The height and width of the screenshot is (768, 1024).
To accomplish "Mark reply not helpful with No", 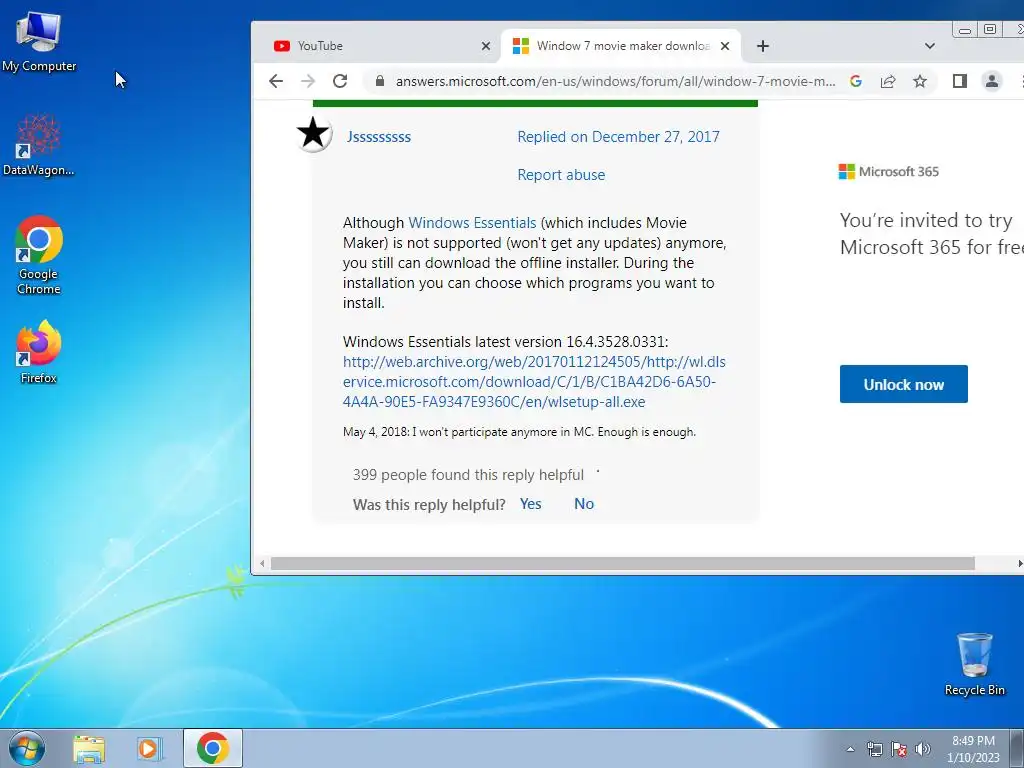I will 584,504.
